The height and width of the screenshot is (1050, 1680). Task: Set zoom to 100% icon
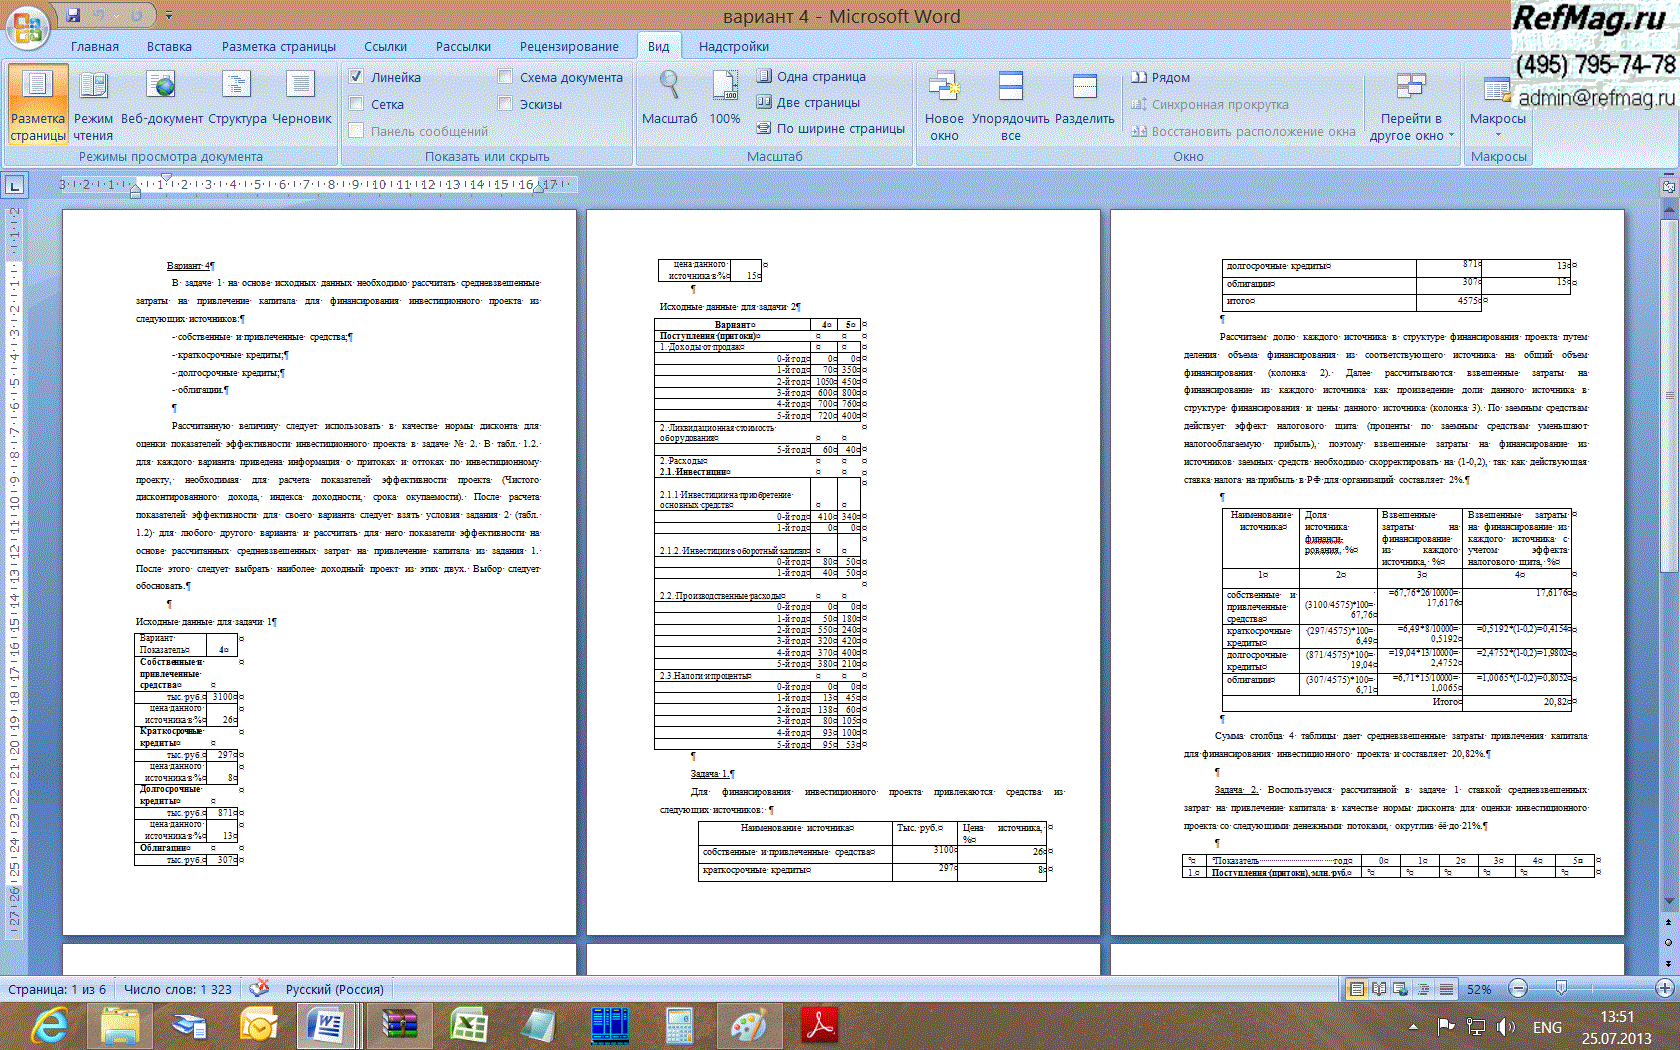[x=724, y=98]
